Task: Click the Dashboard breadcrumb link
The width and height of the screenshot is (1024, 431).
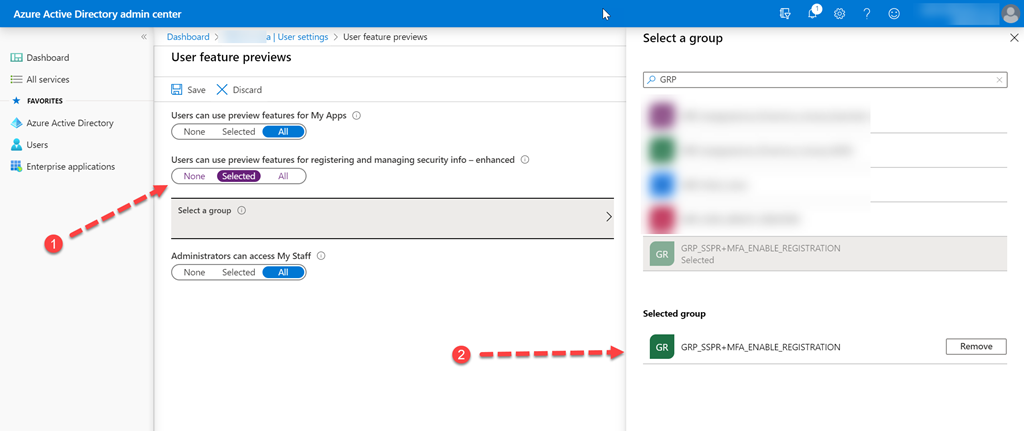Action: pyautogui.click(x=188, y=37)
